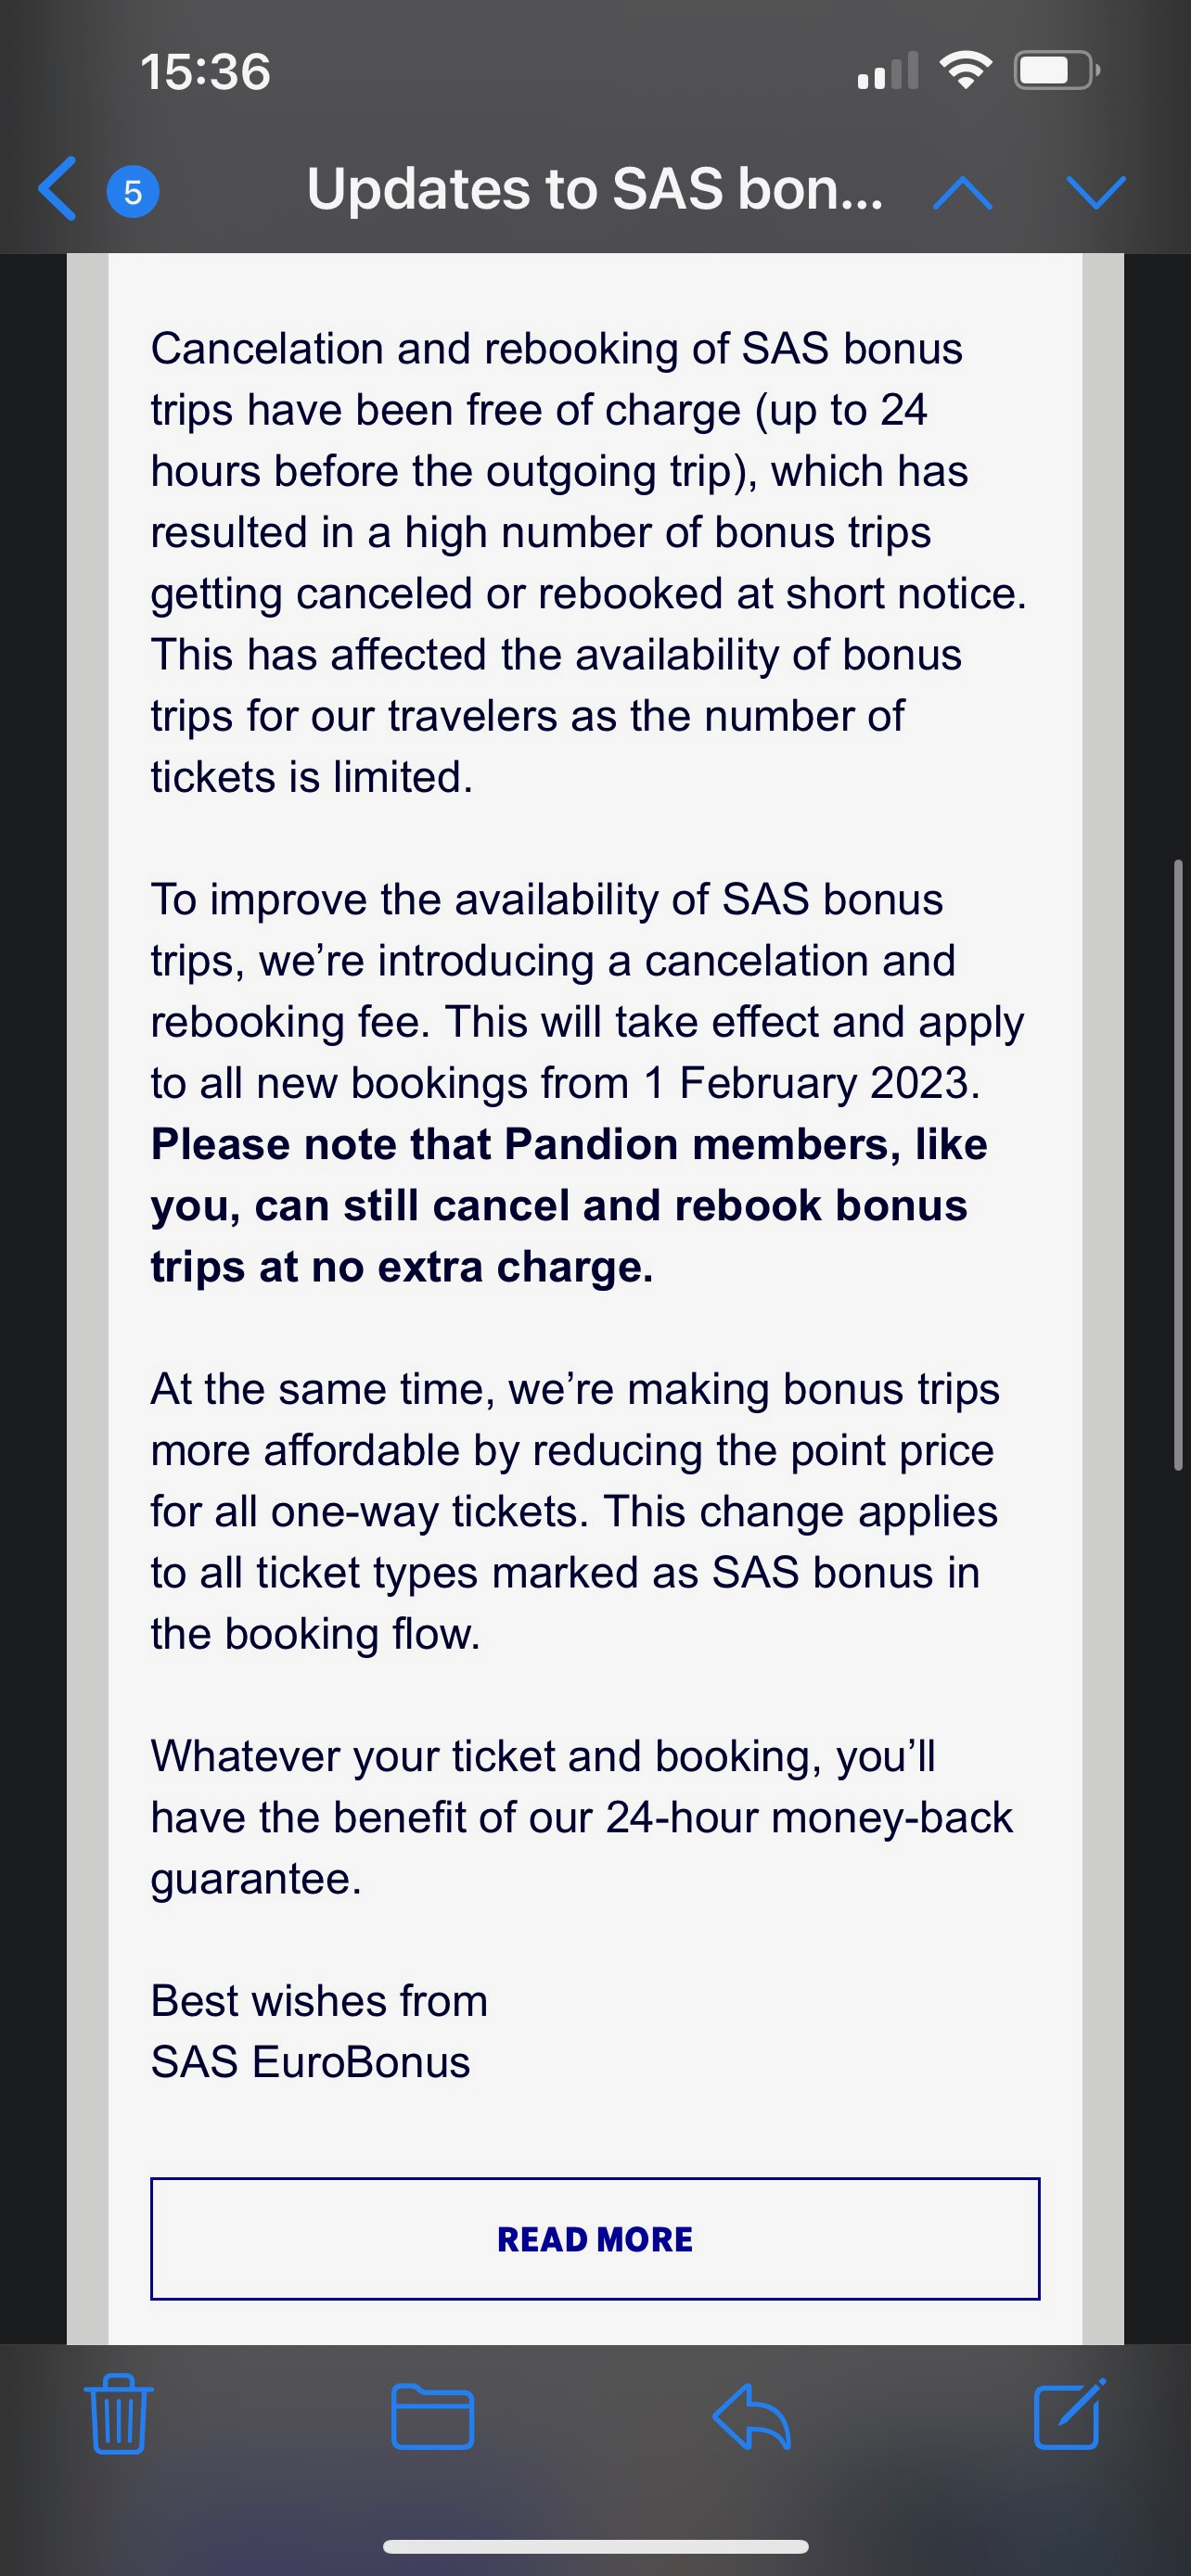The height and width of the screenshot is (2576, 1191).
Task: Compose a new message with pencil icon
Action: tap(1068, 2413)
